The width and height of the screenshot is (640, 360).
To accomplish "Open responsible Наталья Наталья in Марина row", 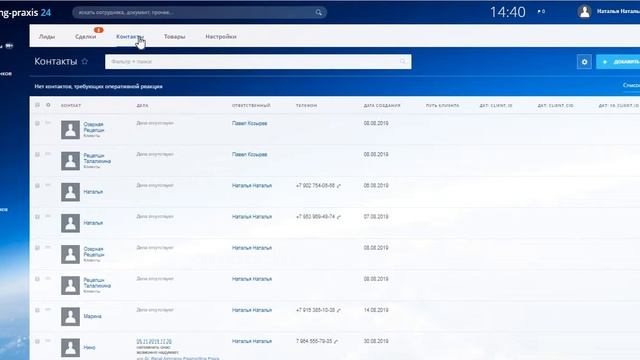I will click(x=252, y=310).
